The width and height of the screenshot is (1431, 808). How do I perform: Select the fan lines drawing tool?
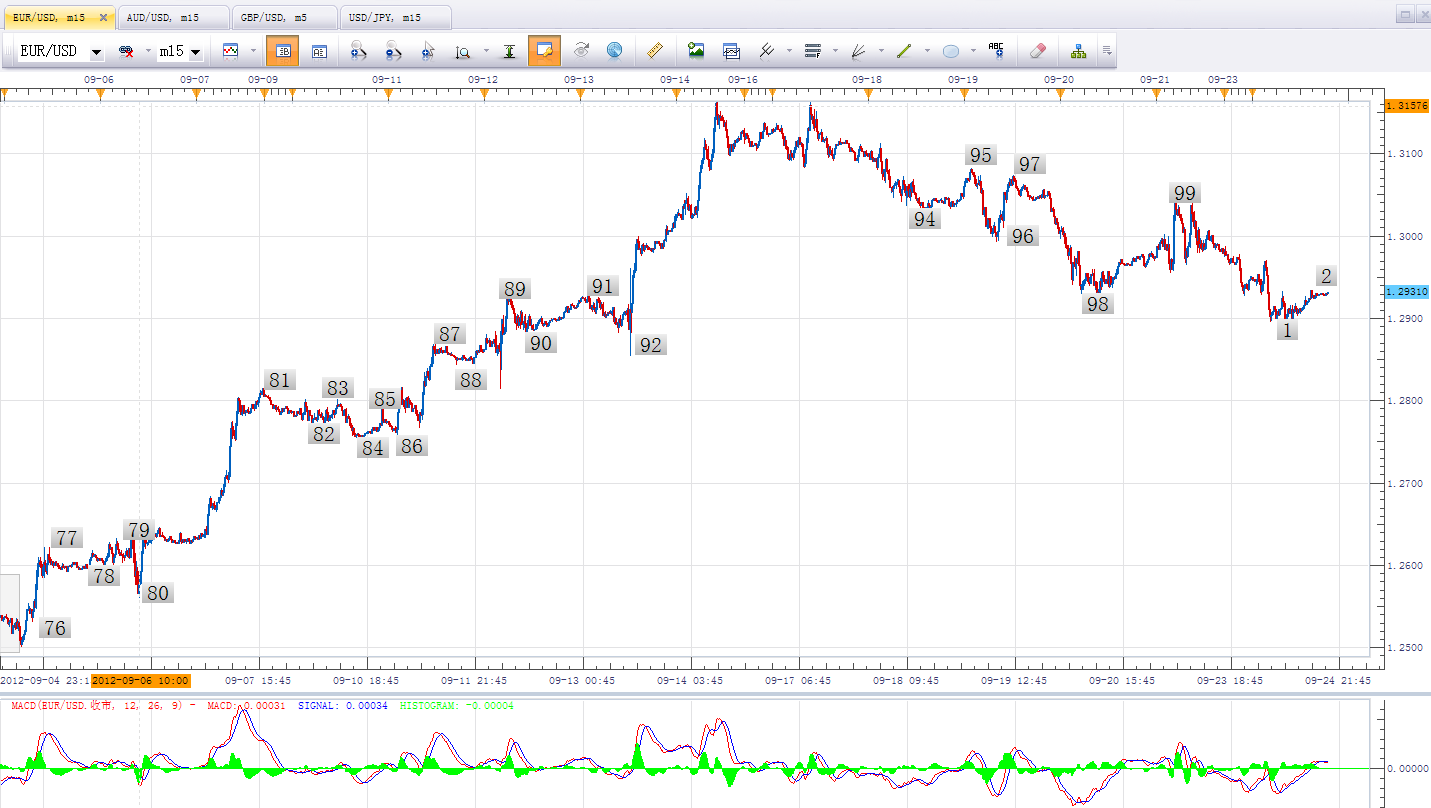click(x=859, y=51)
